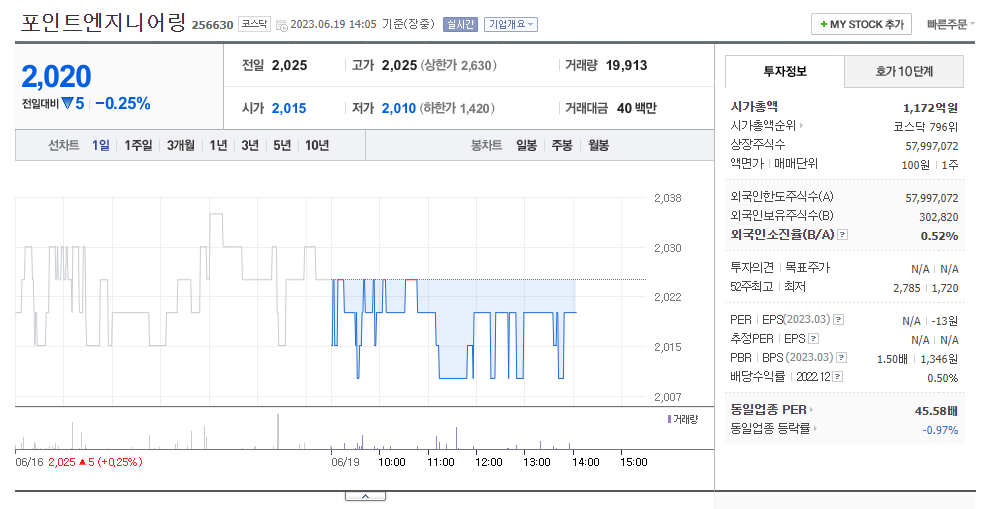Click the 14:00 time label on chart axis

[585, 462]
